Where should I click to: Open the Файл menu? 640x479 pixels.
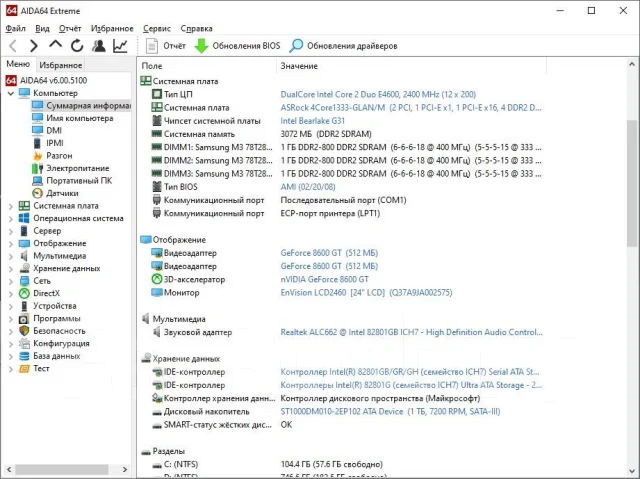point(16,29)
